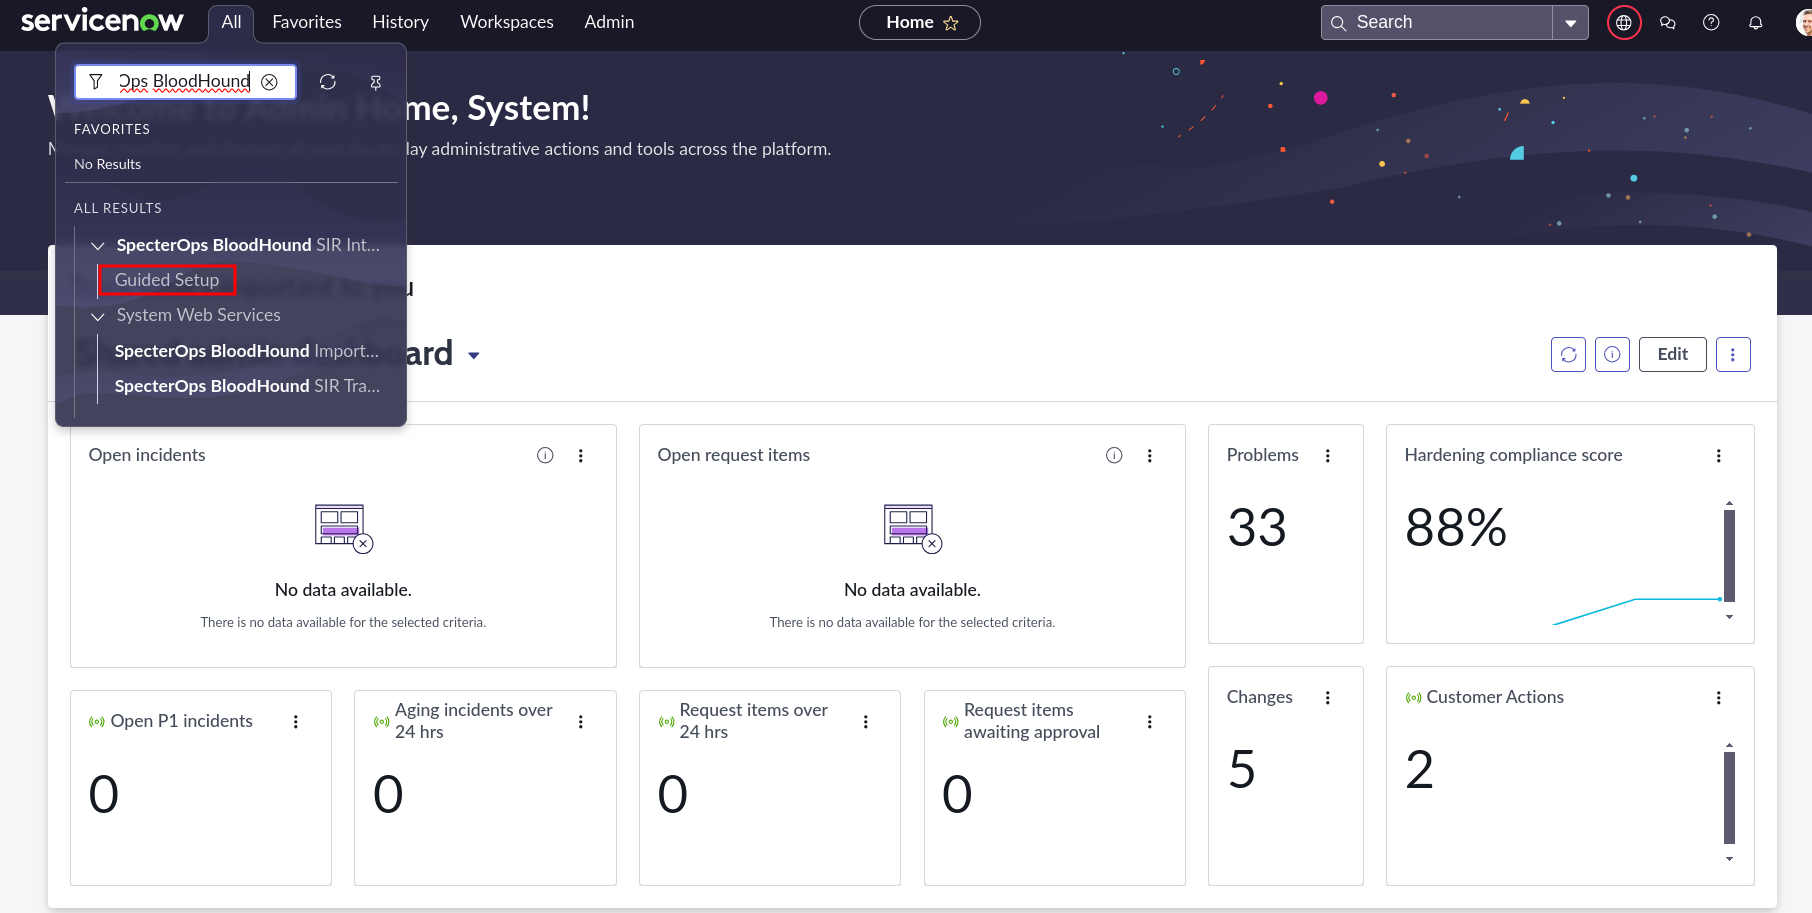Open the notifications bell
The image size is (1812, 913).
tap(1755, 22)
